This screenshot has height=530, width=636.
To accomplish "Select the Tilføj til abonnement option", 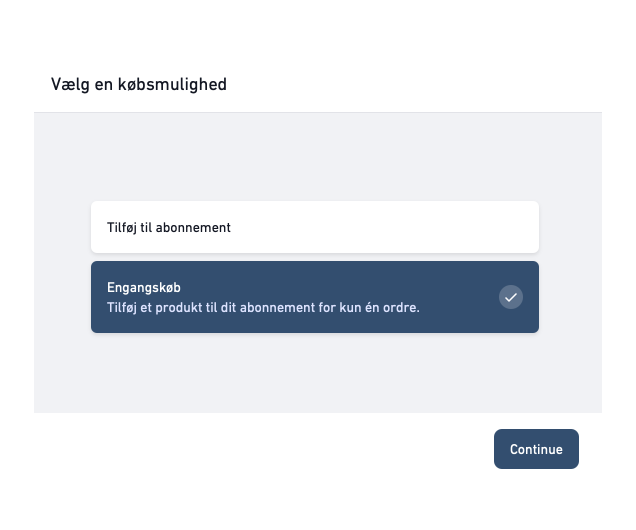I will pos(314,227).
